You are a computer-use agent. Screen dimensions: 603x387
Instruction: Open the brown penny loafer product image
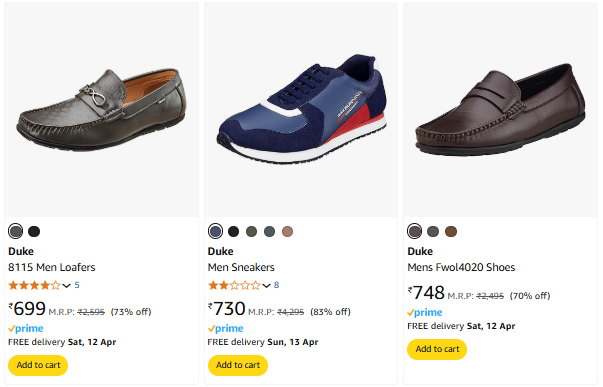coord(500,110)
